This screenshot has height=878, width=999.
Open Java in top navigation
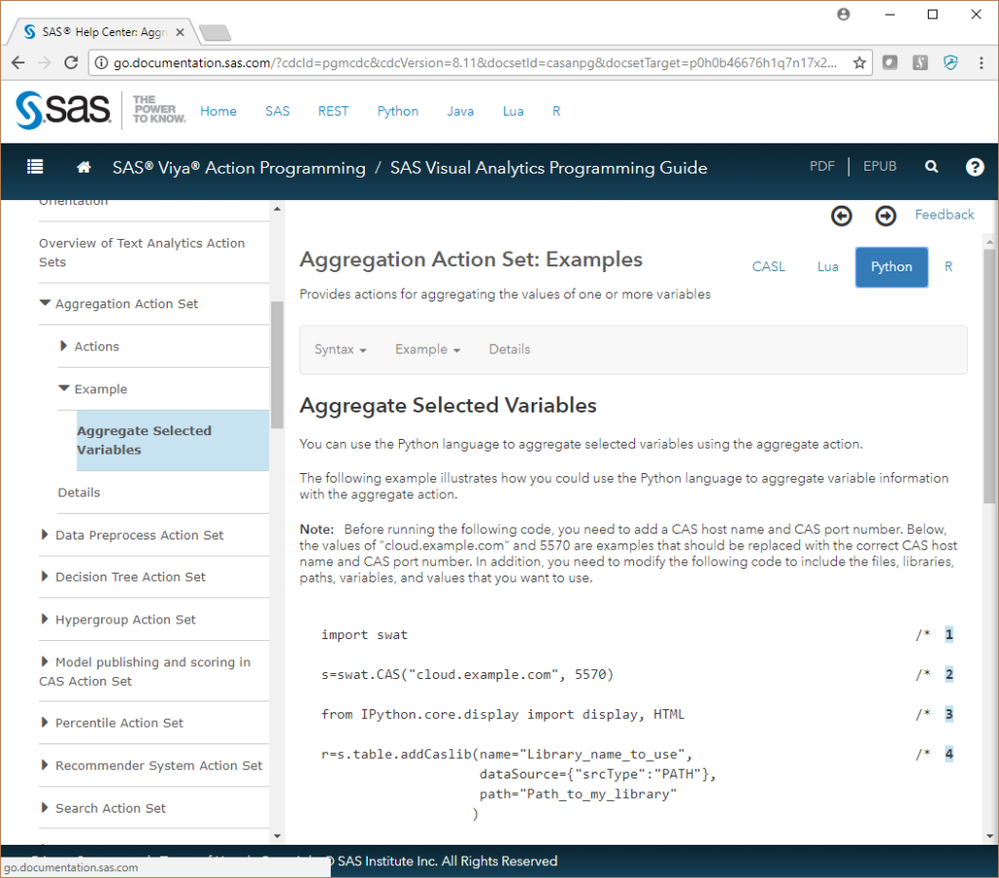pyautogui.click(x=460, y=112)
